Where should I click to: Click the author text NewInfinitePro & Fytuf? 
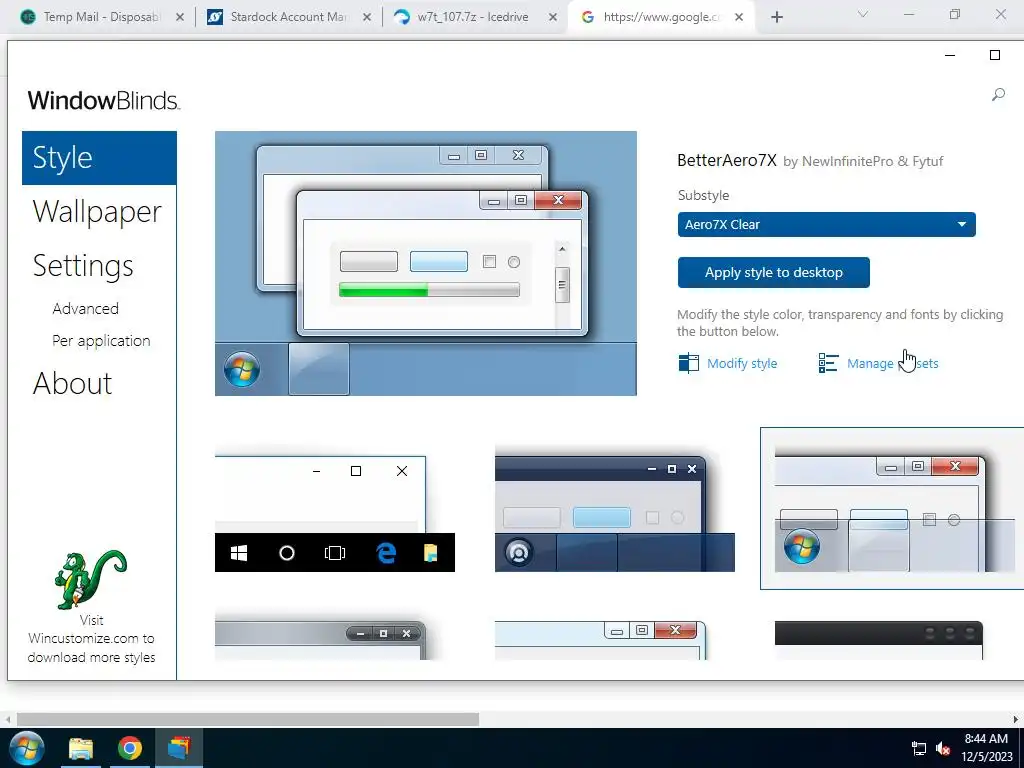tap(872, 161)
